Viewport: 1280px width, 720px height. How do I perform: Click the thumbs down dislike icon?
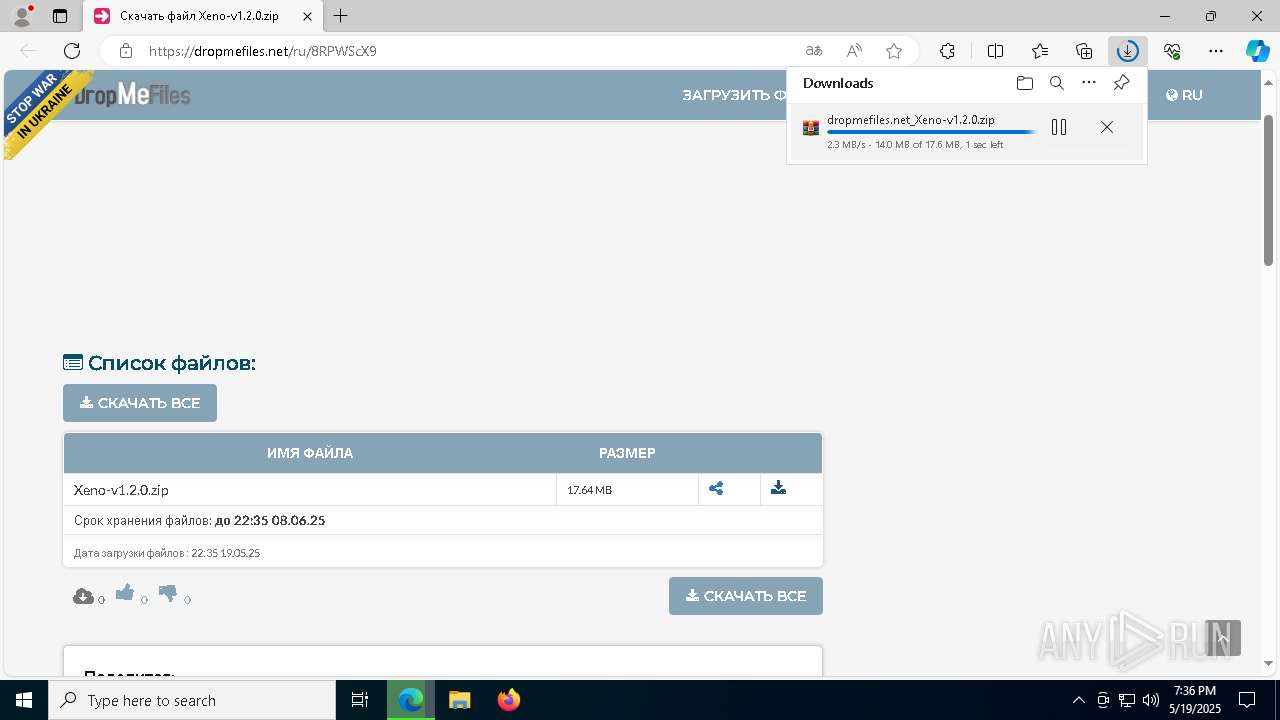point(168,593)
